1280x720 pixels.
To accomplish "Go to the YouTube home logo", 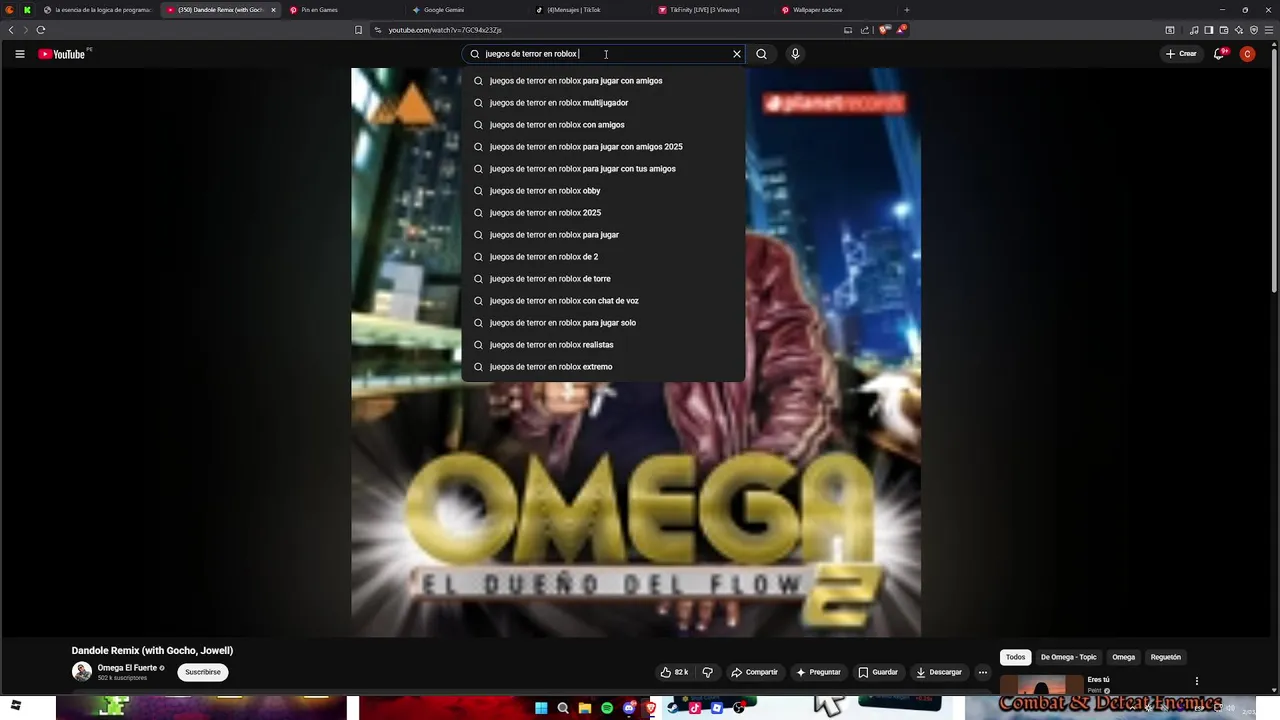I will [x=62, y=54].
